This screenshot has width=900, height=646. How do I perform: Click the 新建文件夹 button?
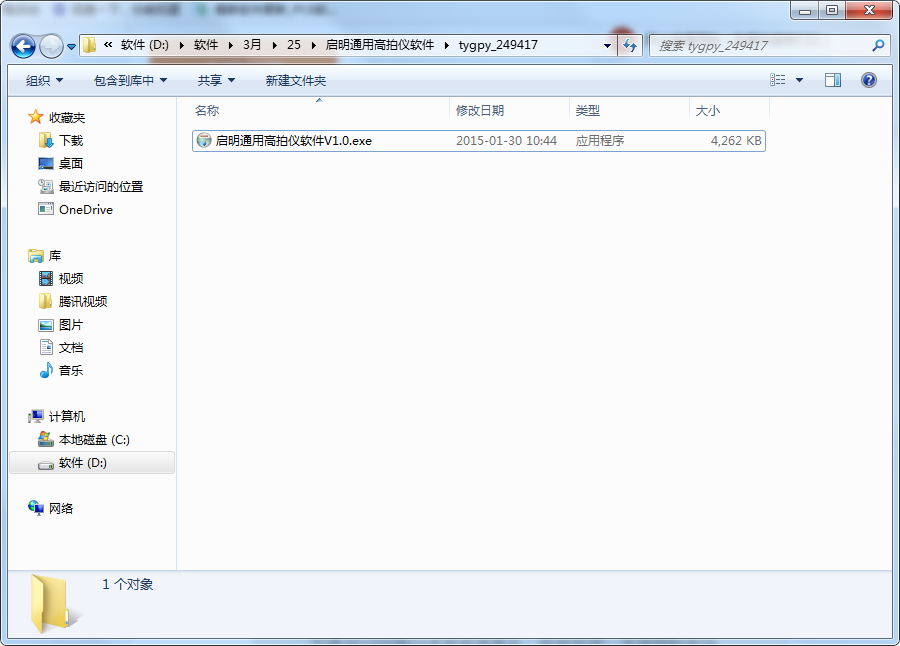click(x=295, y=80)
